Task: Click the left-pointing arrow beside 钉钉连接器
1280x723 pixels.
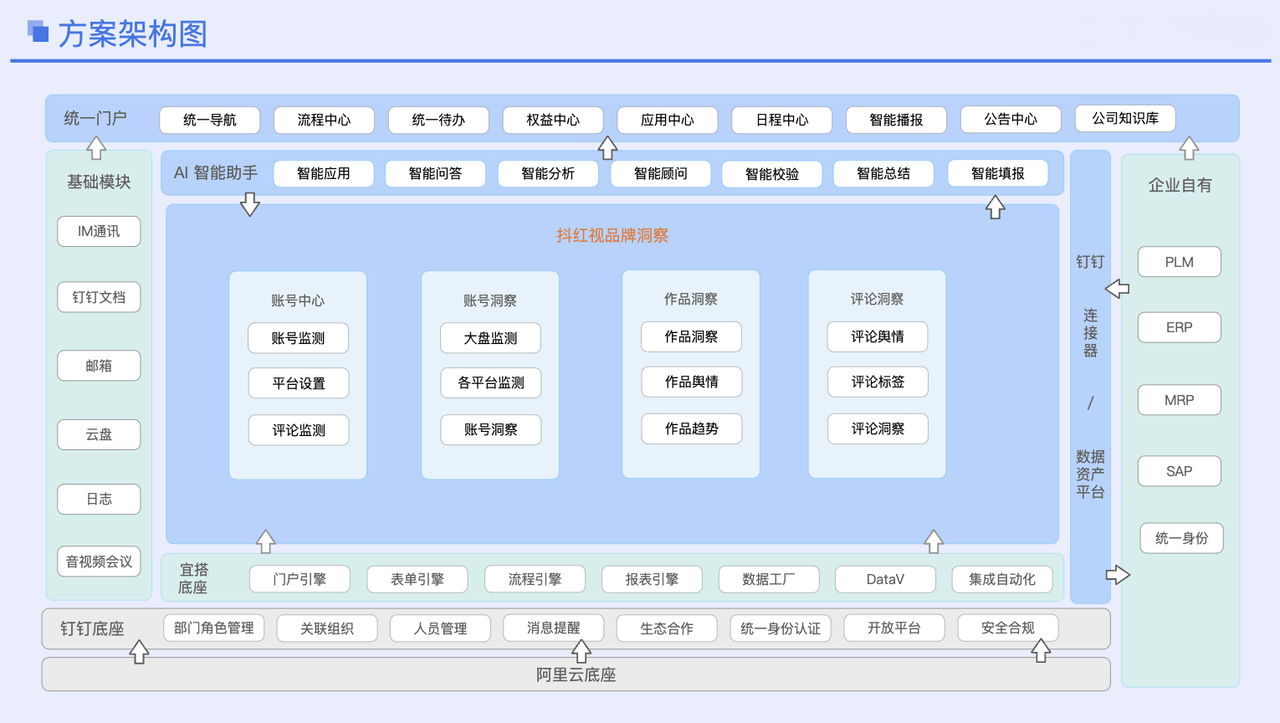Action: [1118, 289]
